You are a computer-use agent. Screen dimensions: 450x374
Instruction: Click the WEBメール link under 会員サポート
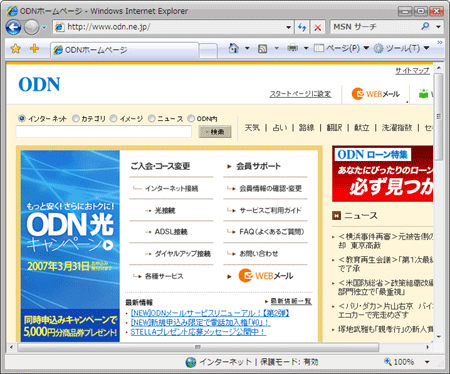(x=266, y=276)
